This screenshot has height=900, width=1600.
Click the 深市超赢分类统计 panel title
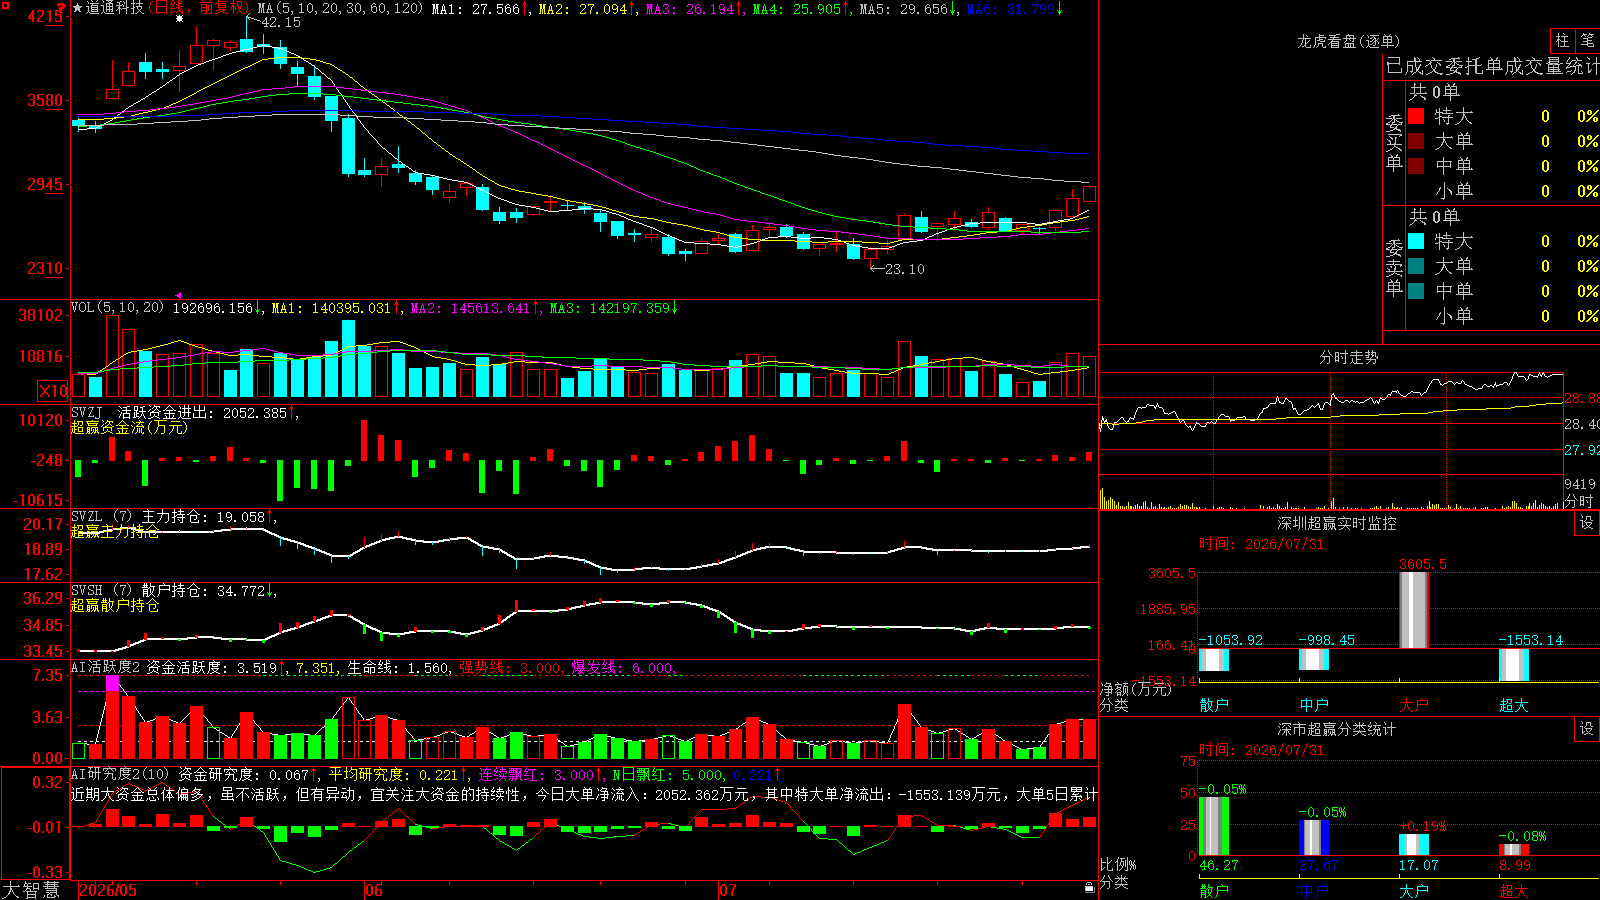(1337, 729)
